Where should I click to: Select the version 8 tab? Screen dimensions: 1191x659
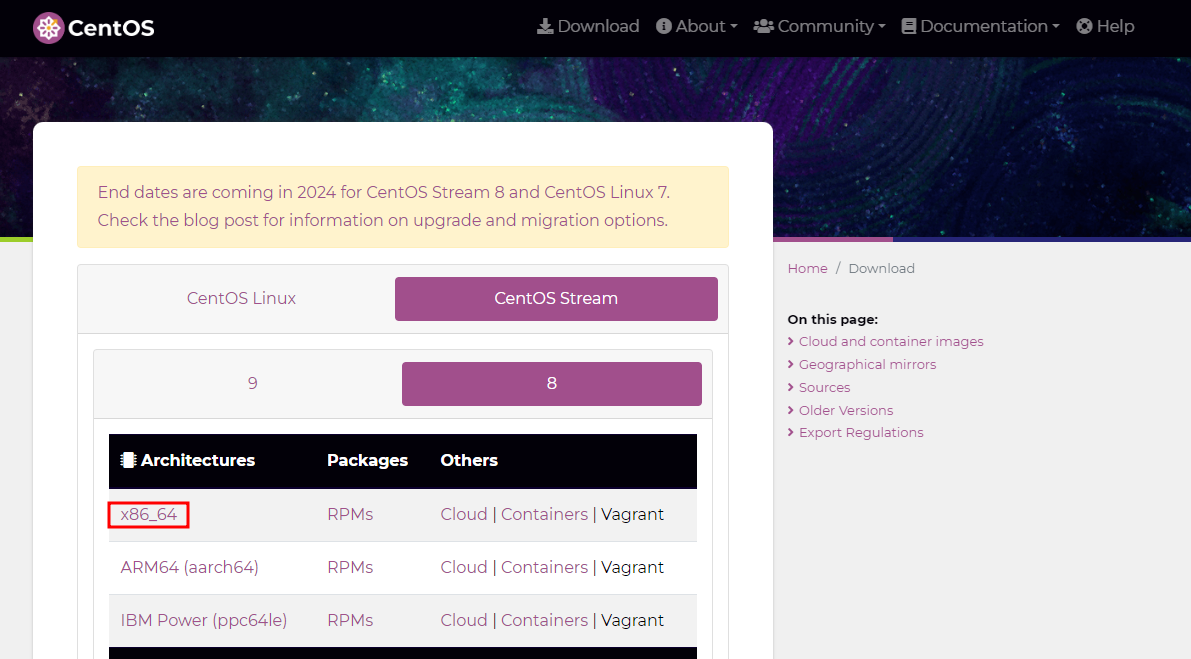[x=551, y=383]
